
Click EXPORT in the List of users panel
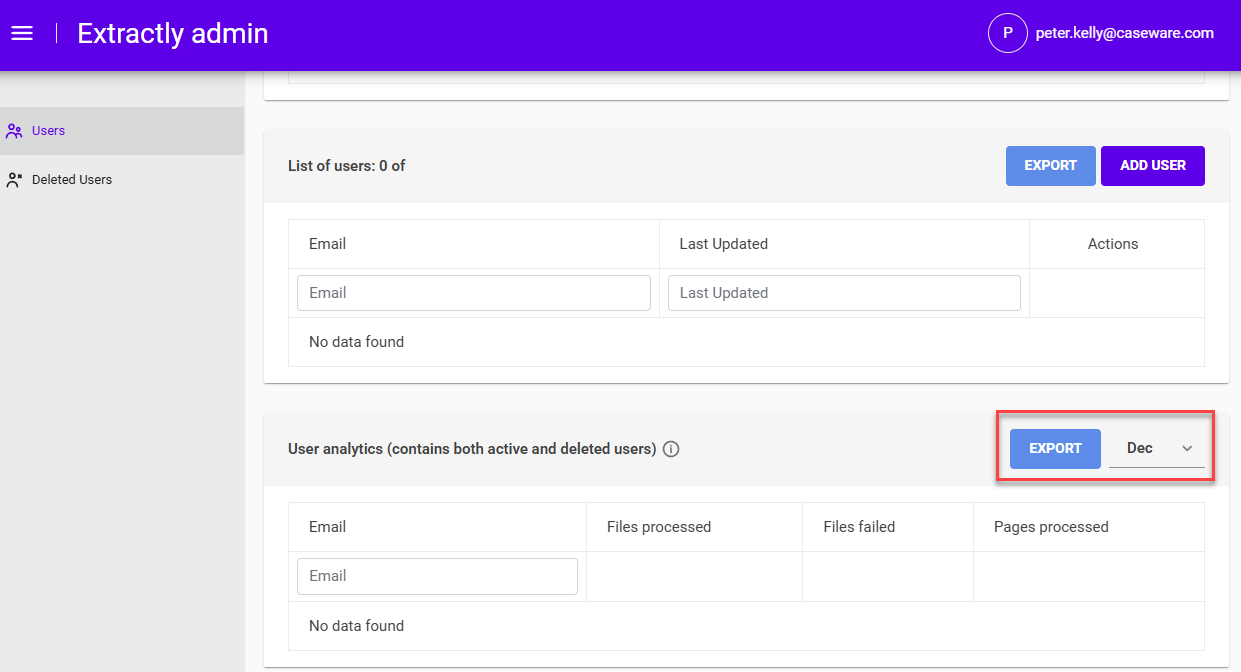1050,165
